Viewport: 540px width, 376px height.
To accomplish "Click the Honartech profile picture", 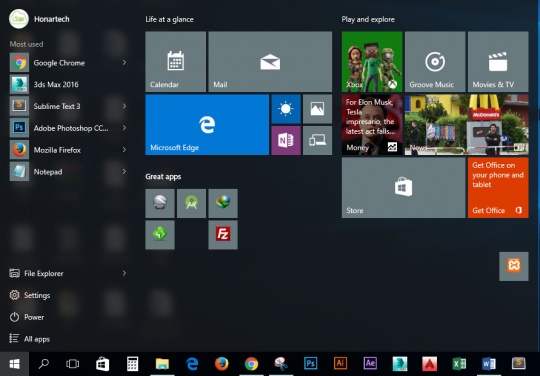I will tap(19, 19).
